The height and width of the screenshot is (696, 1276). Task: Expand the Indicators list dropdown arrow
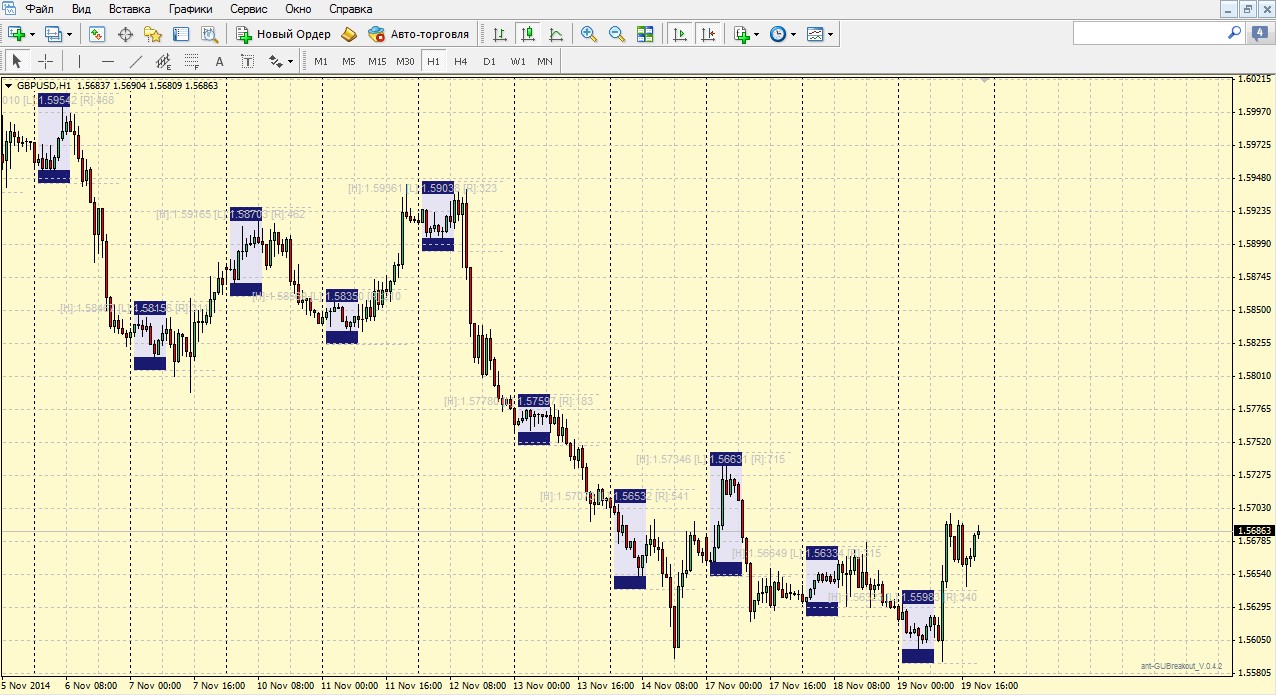[756, 34]
